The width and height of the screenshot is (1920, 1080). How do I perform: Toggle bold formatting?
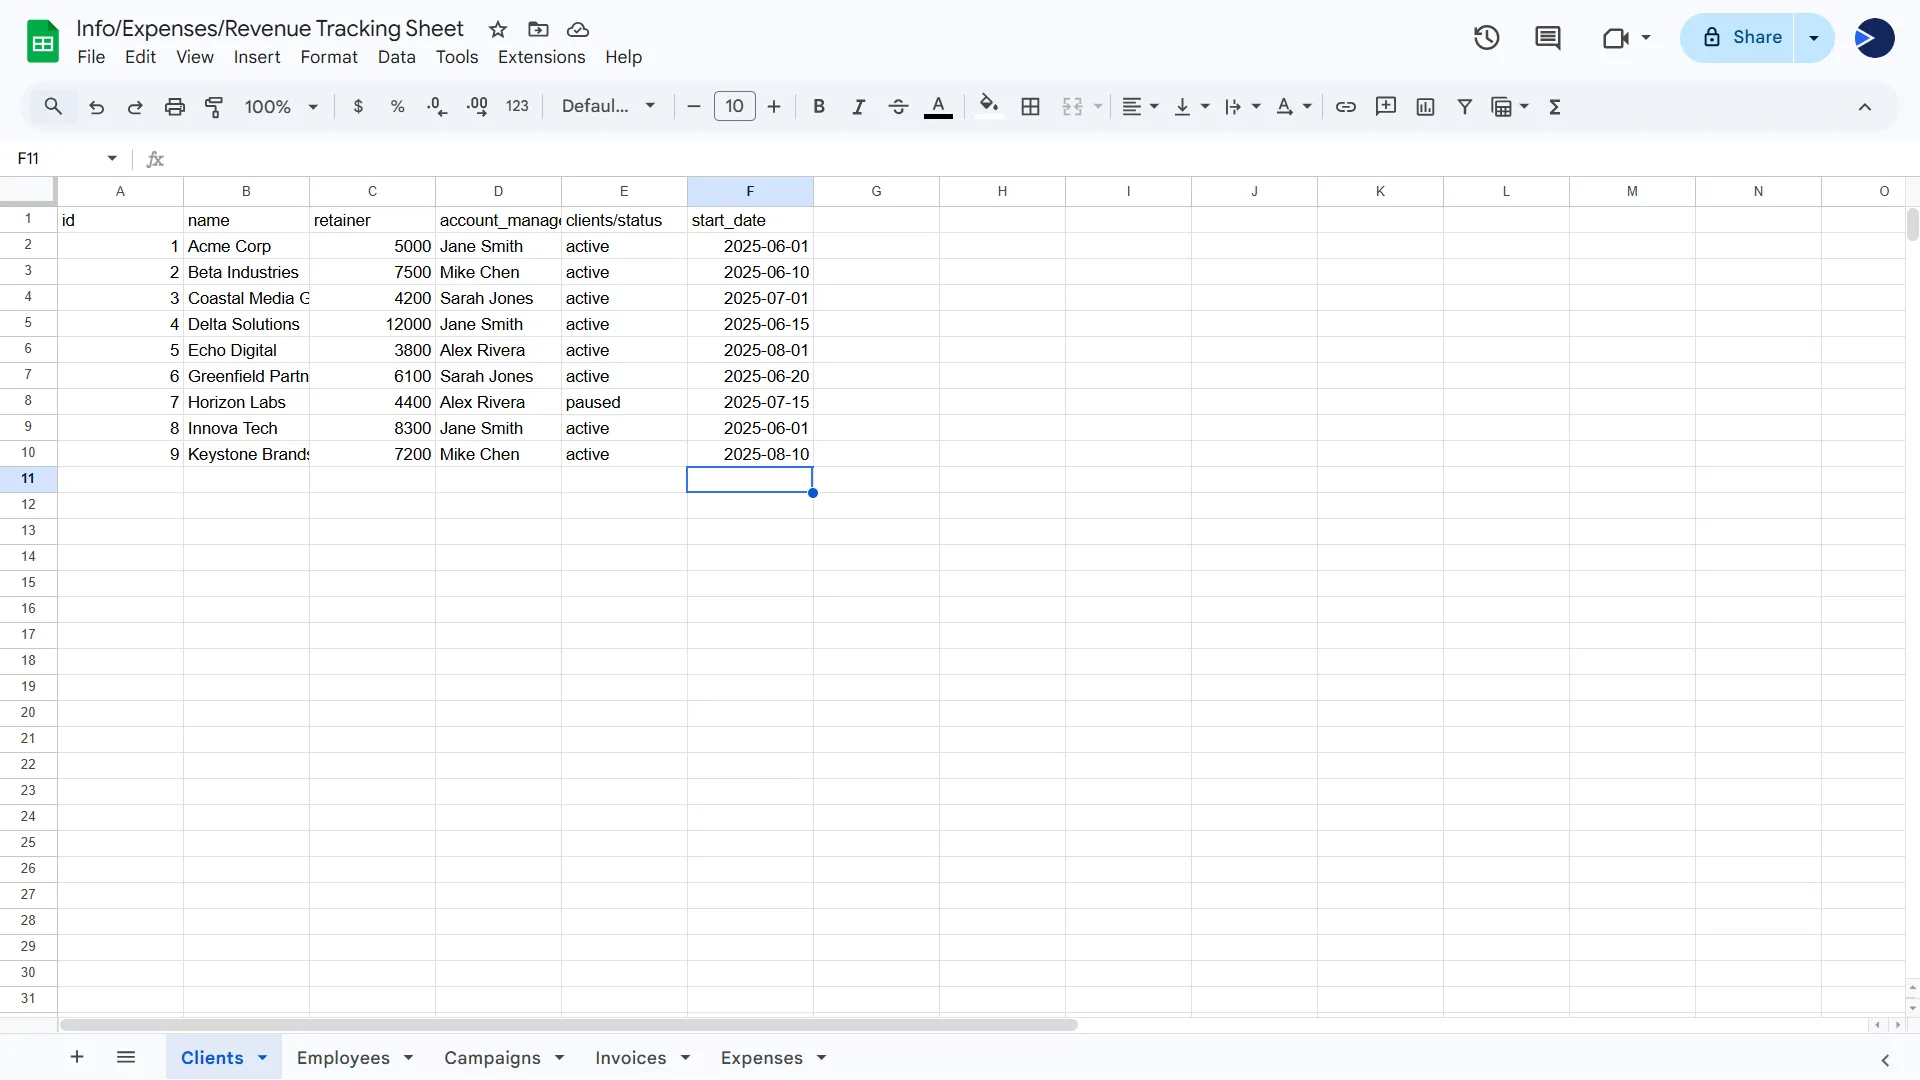[819, 106]
